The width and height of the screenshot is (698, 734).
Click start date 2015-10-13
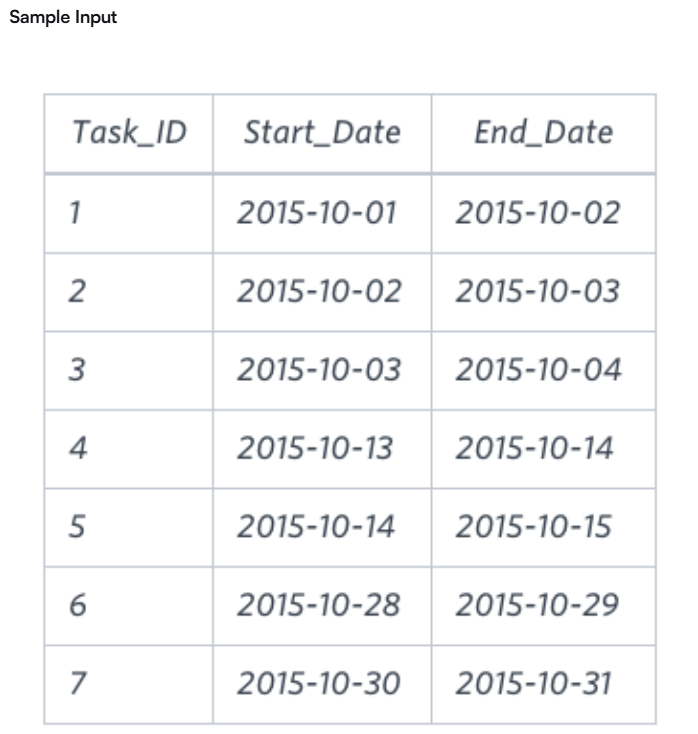pos(315,448)
